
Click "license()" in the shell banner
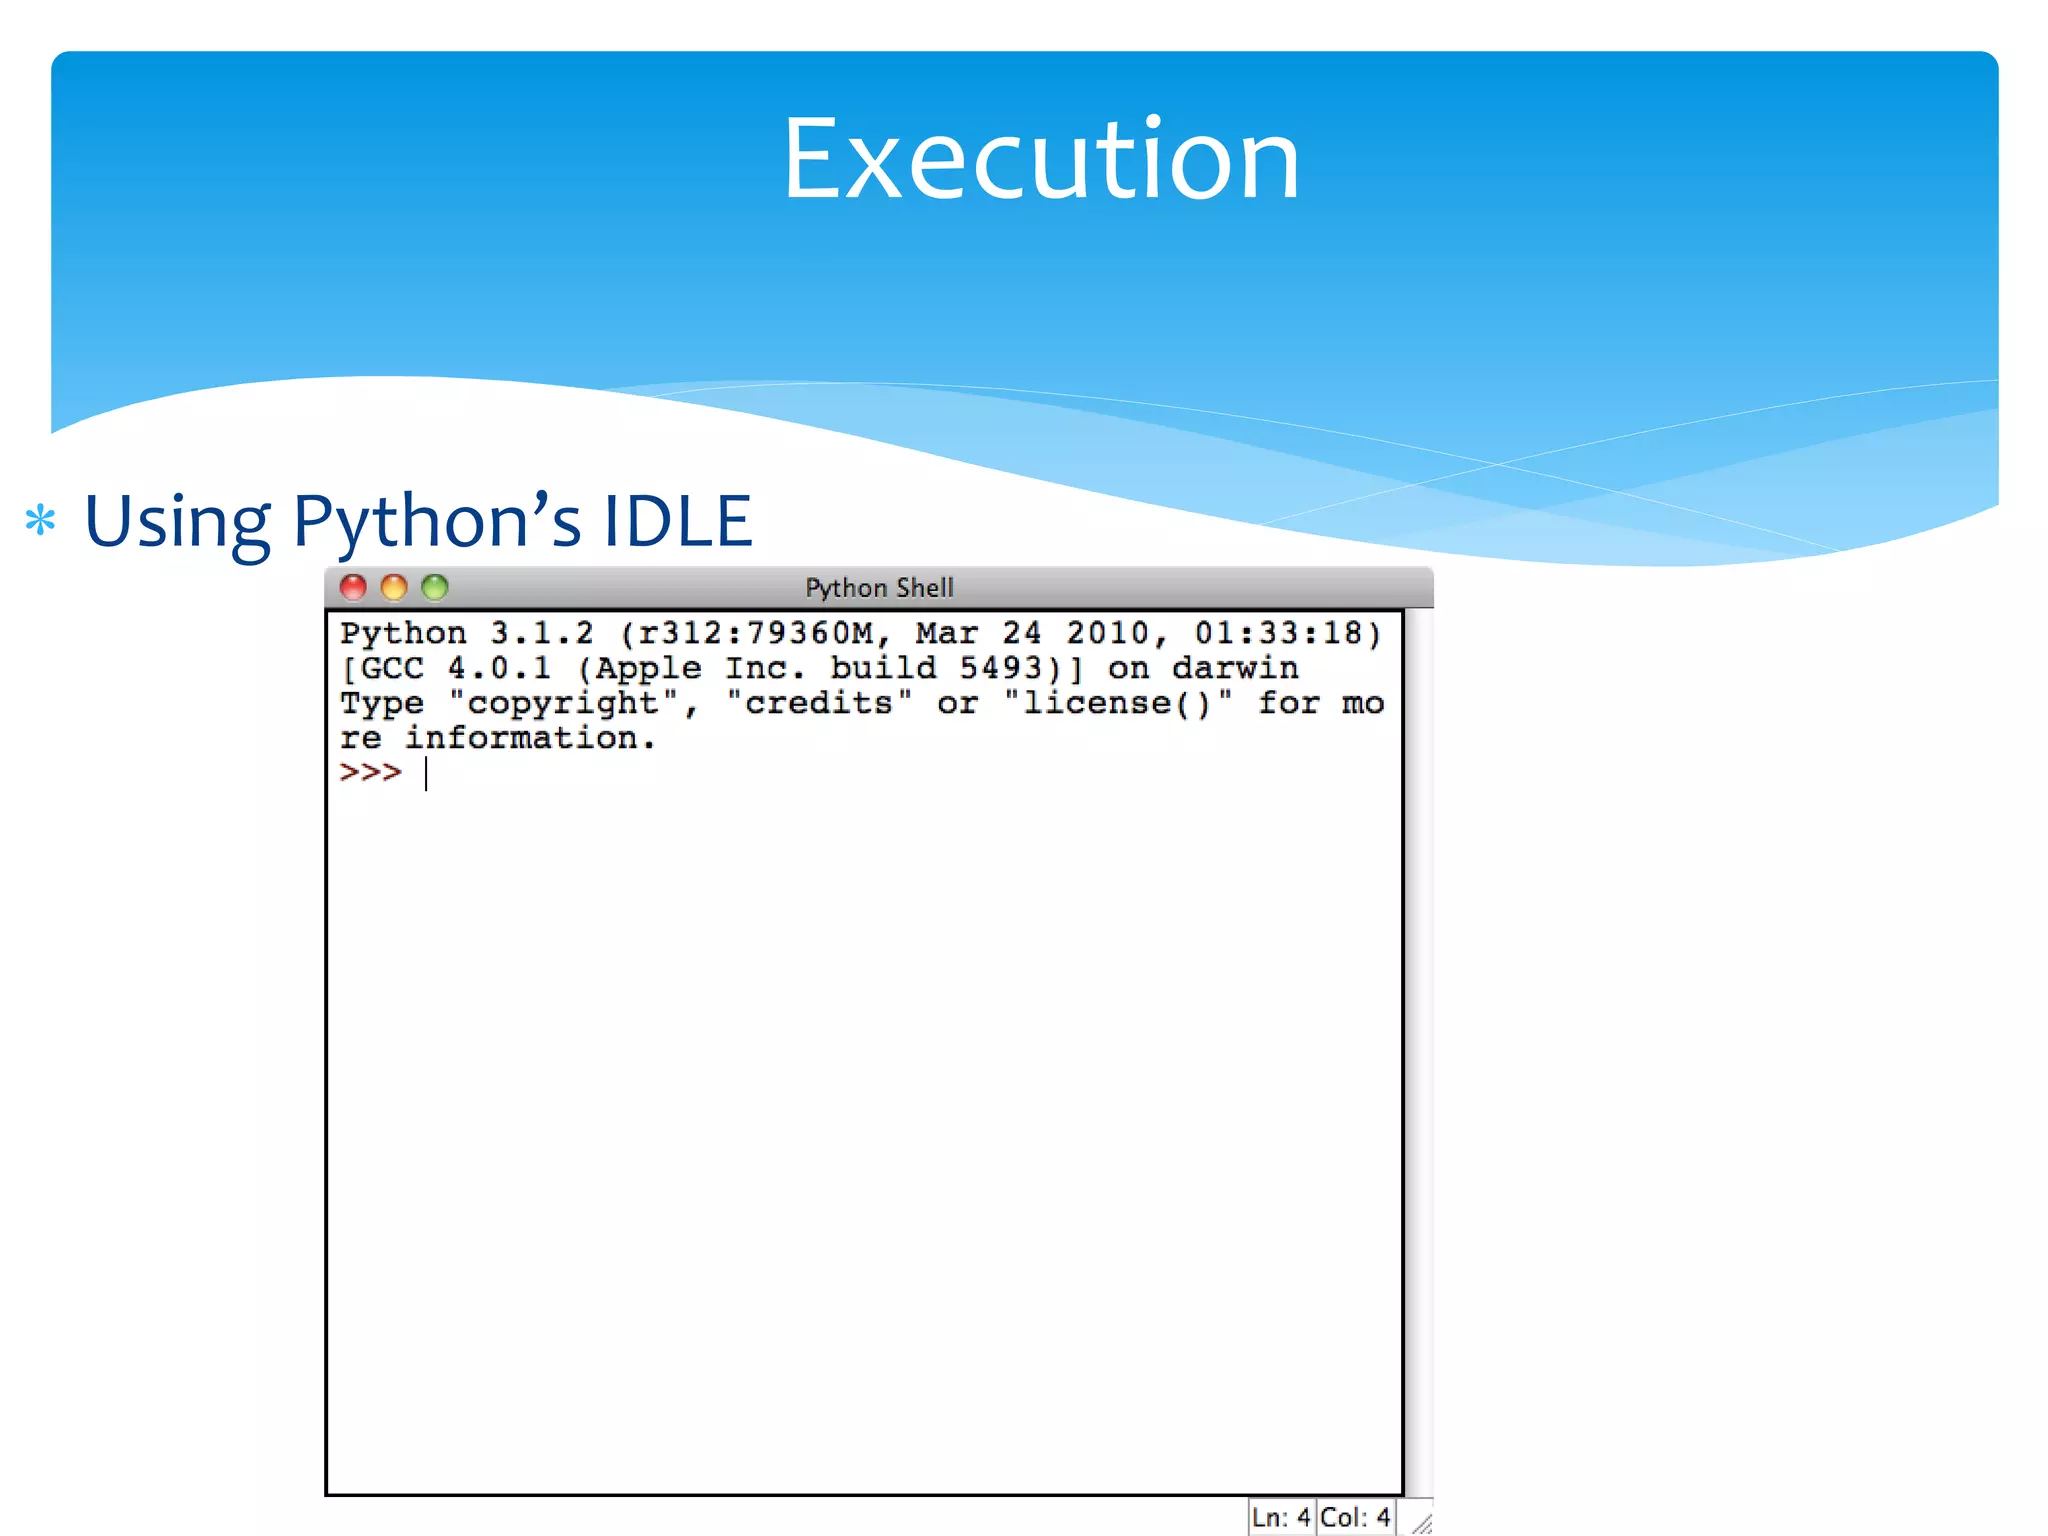pos(1116,703)
